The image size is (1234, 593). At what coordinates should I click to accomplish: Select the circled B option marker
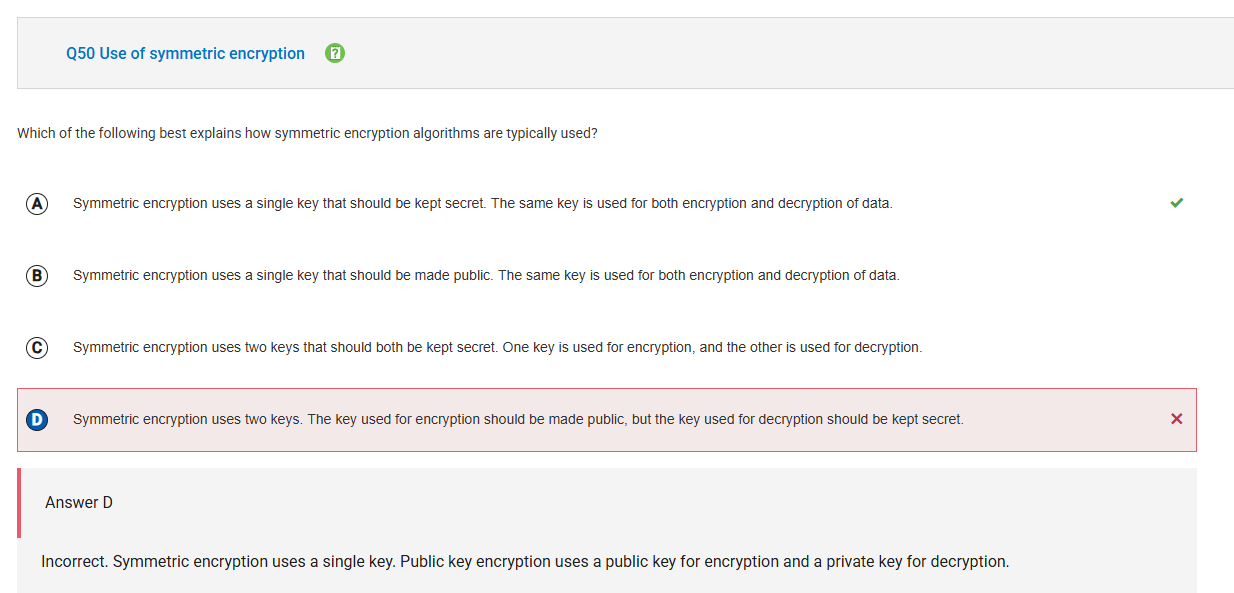[37, 275]
